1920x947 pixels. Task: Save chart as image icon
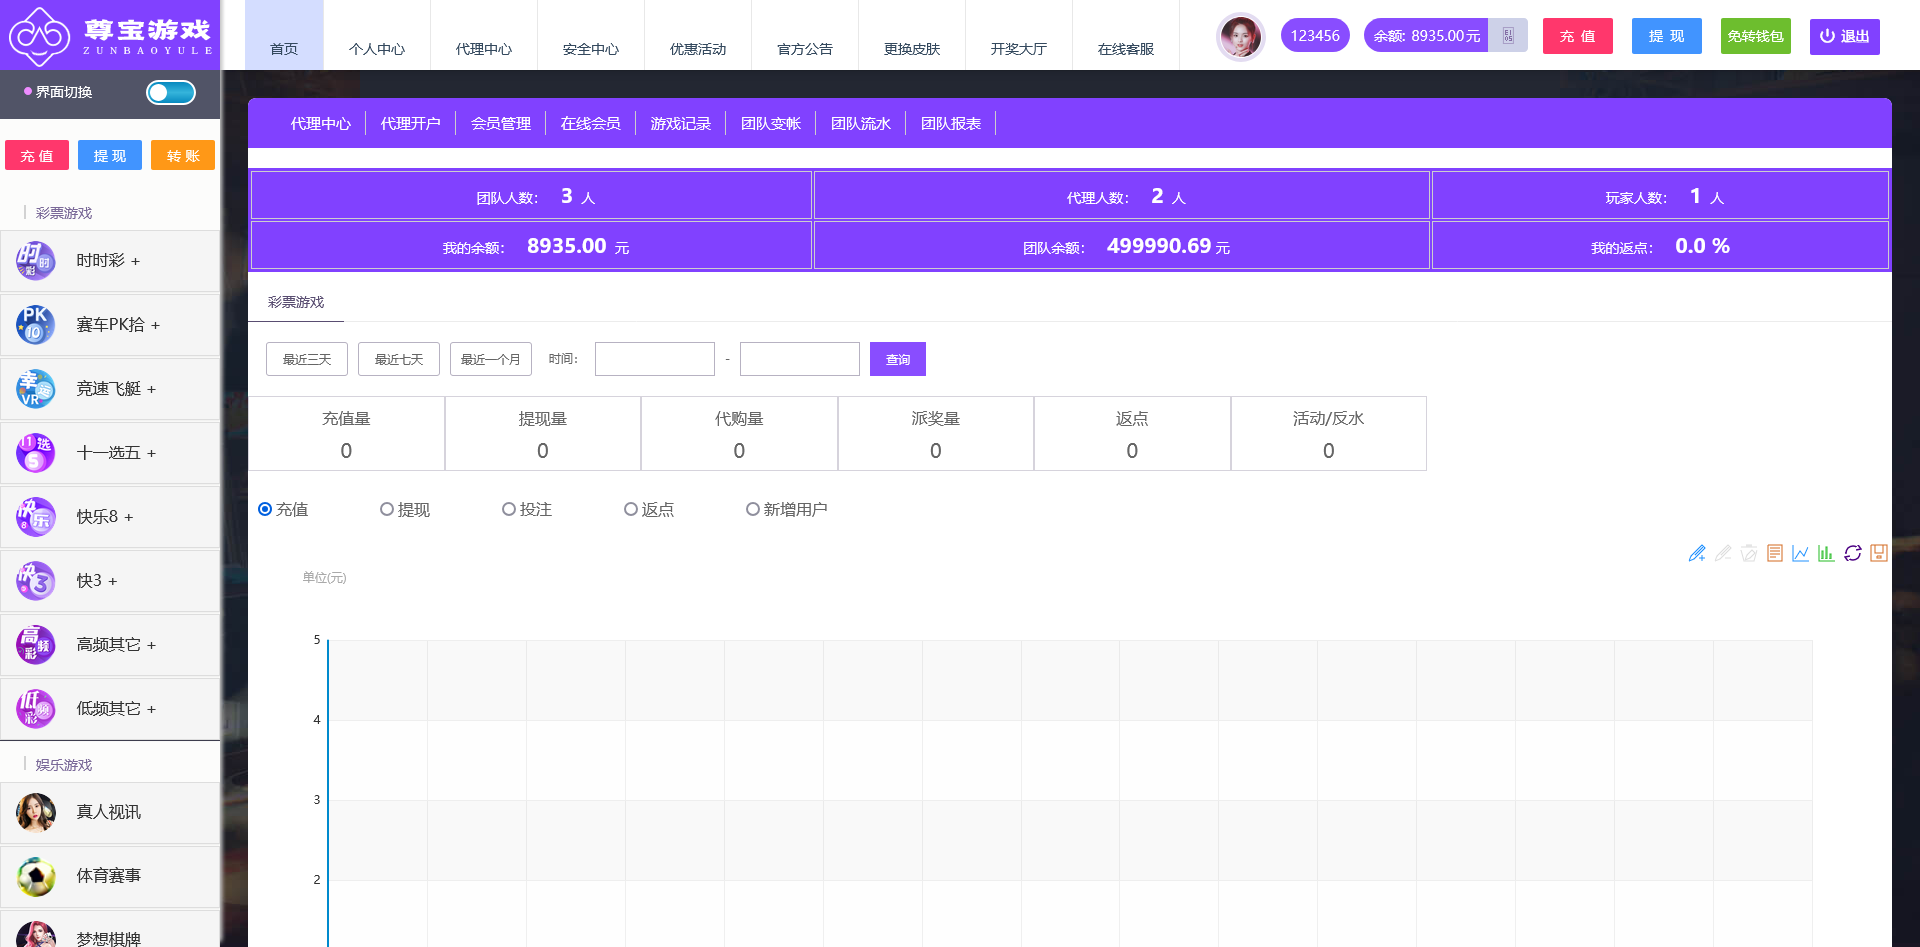pos(1878,553)
